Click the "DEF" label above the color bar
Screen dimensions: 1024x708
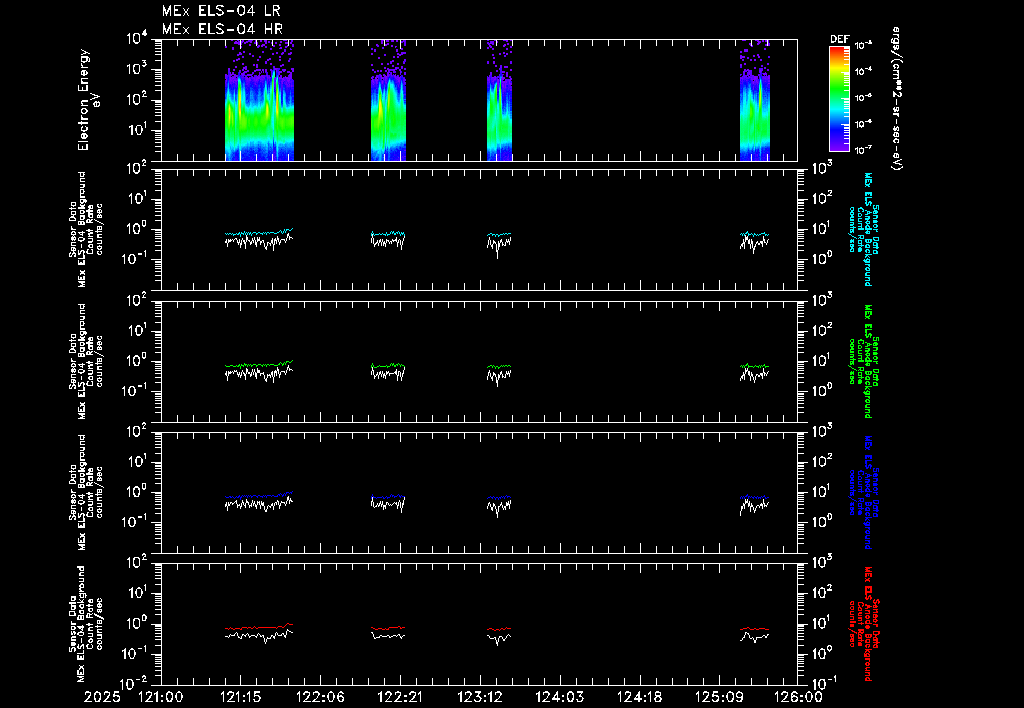click(839, 39)
